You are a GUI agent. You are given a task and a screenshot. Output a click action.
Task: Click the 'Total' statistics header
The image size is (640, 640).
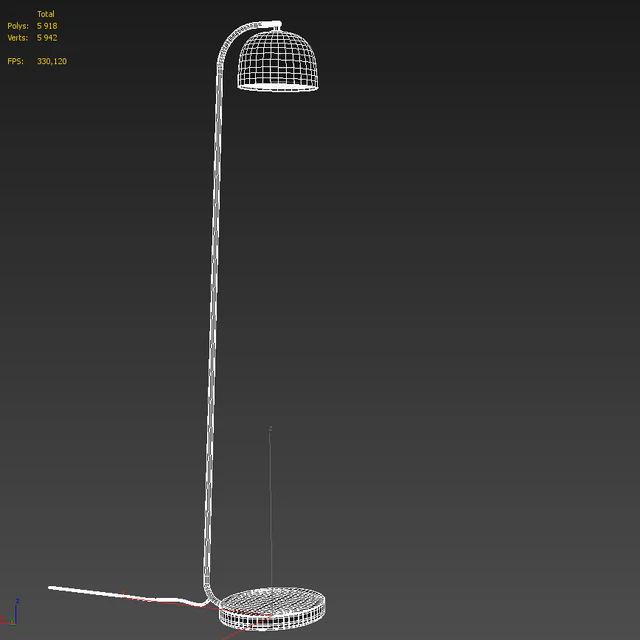click(x=46, y=14)
